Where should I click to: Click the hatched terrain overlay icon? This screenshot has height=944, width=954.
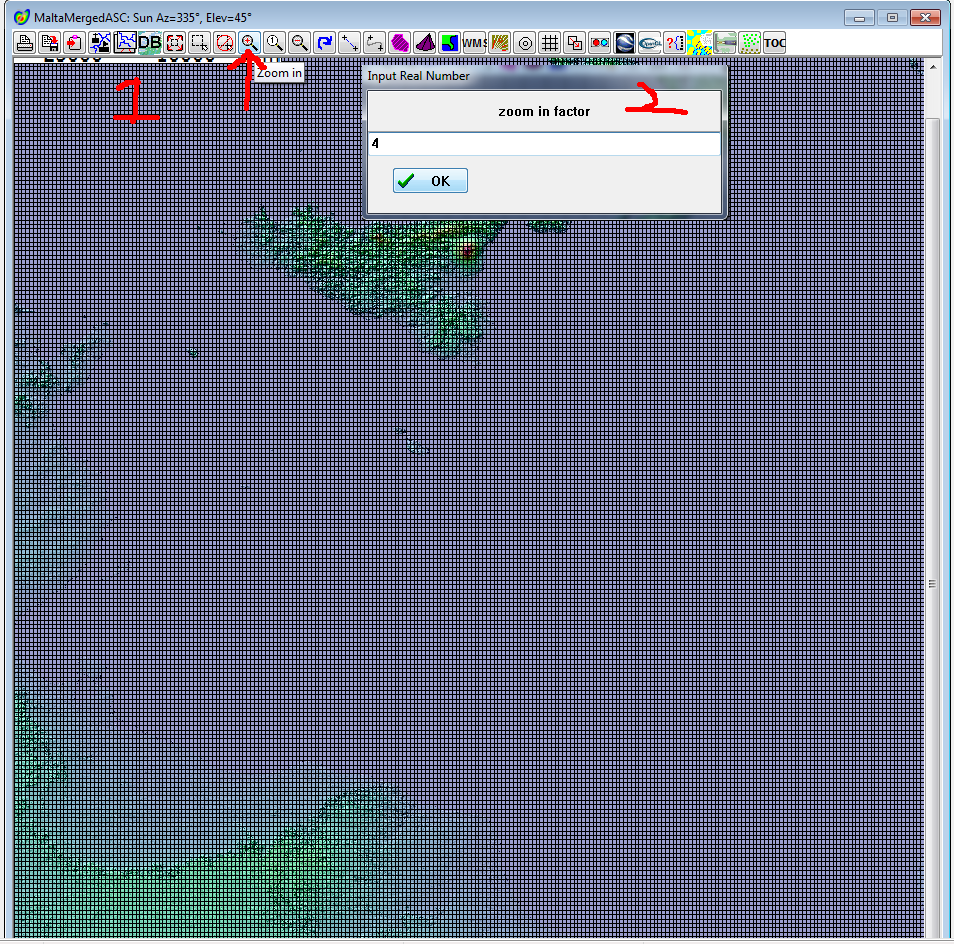[500, 43]
